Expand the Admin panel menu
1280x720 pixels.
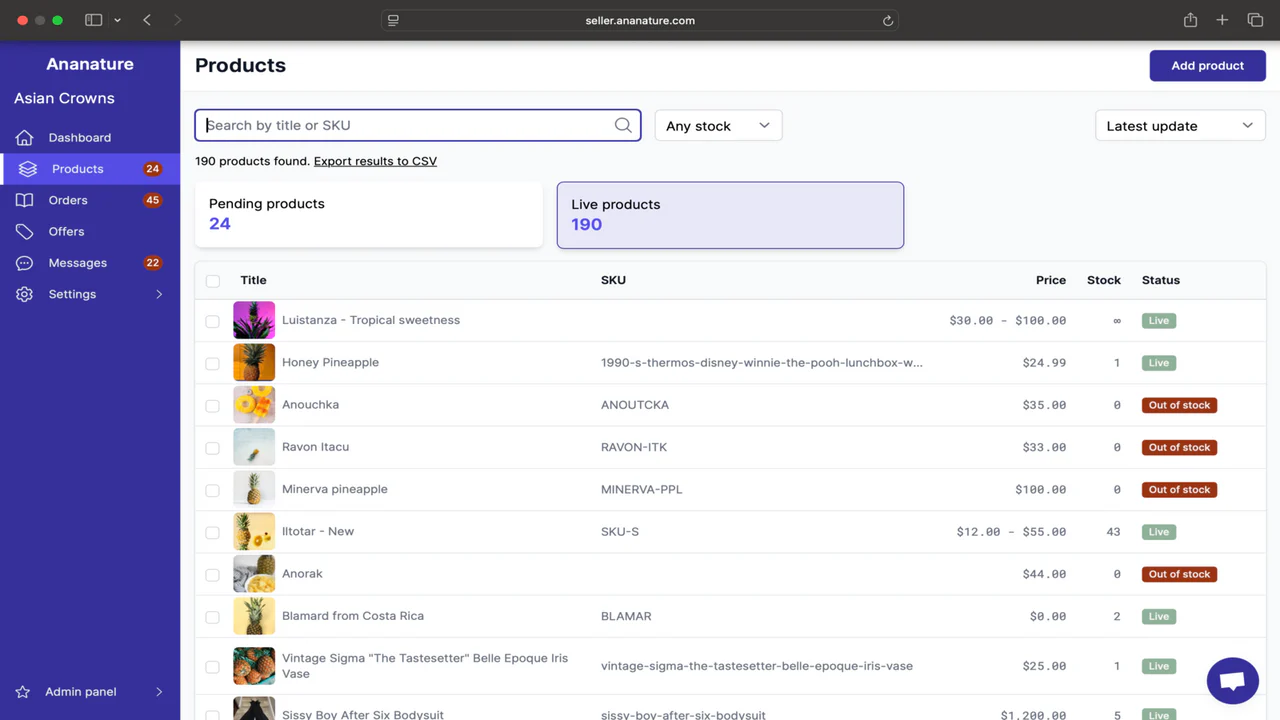tap(90, 692)
